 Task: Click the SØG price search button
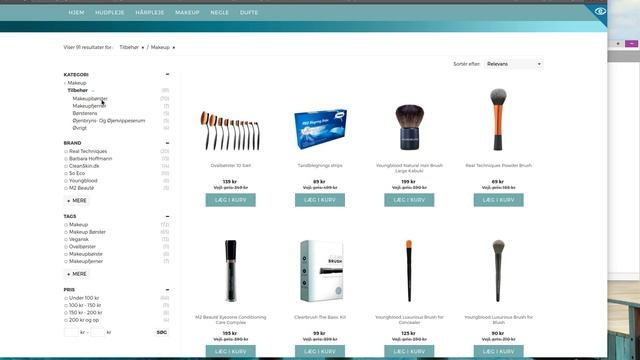point(162,333)
